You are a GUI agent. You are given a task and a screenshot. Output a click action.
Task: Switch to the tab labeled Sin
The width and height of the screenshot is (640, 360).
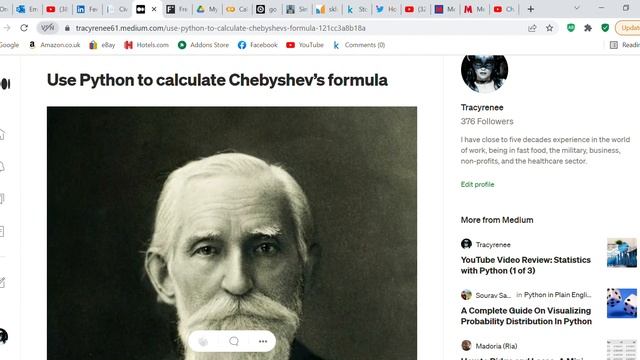297,9
